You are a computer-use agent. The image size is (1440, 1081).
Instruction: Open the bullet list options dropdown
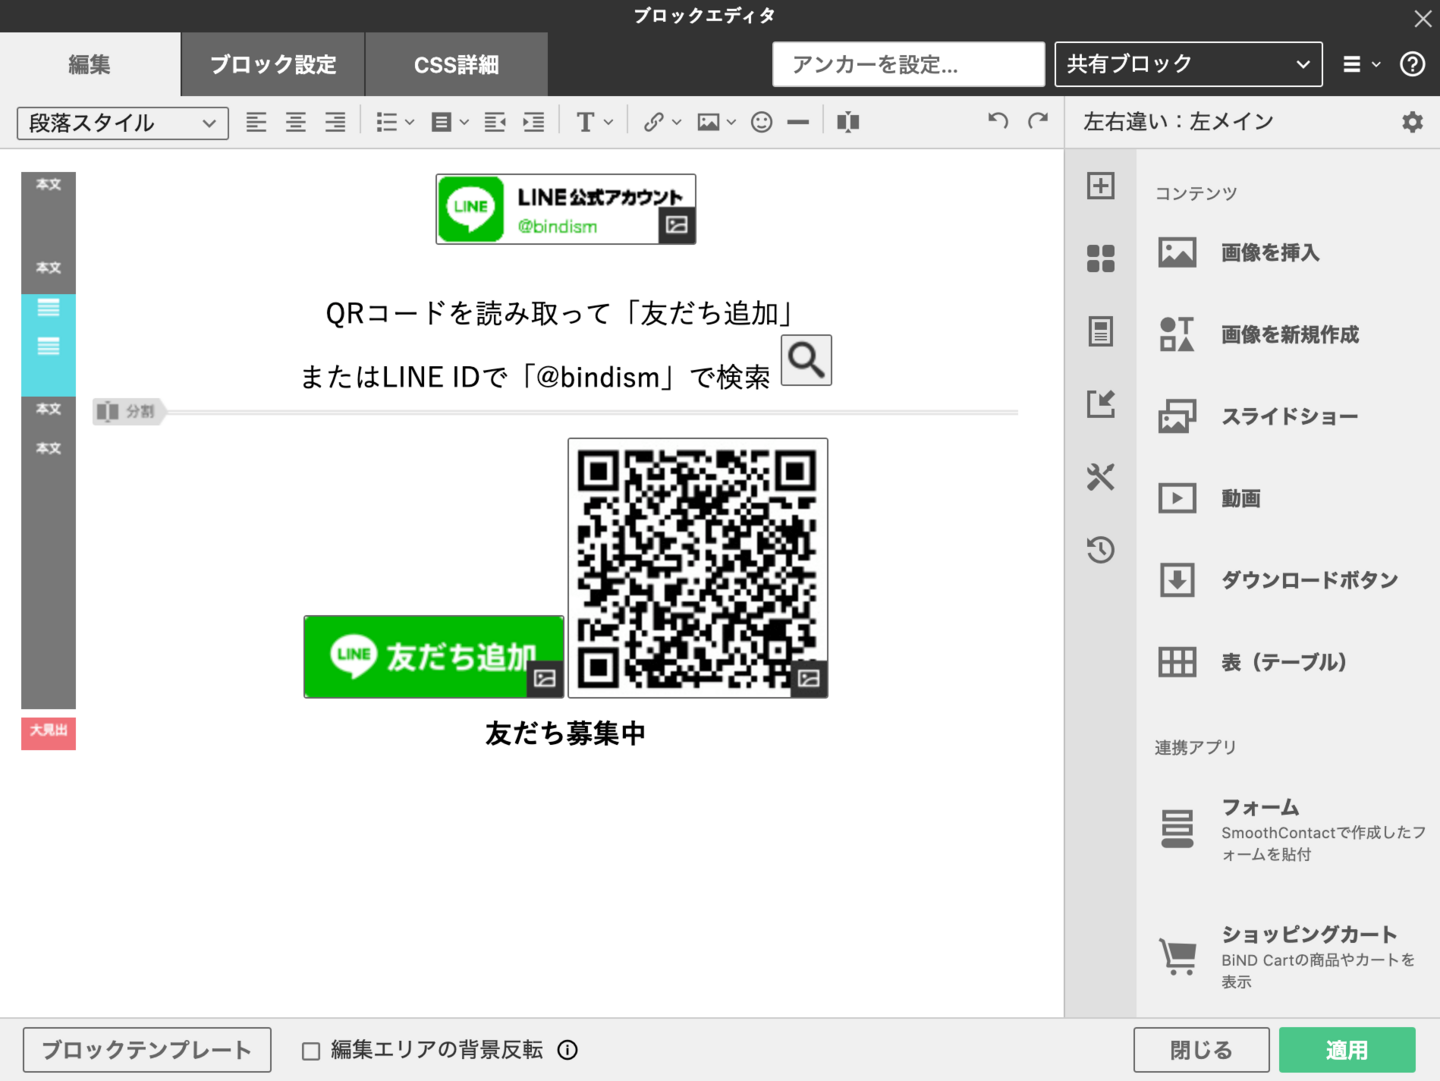coord(395,122)
